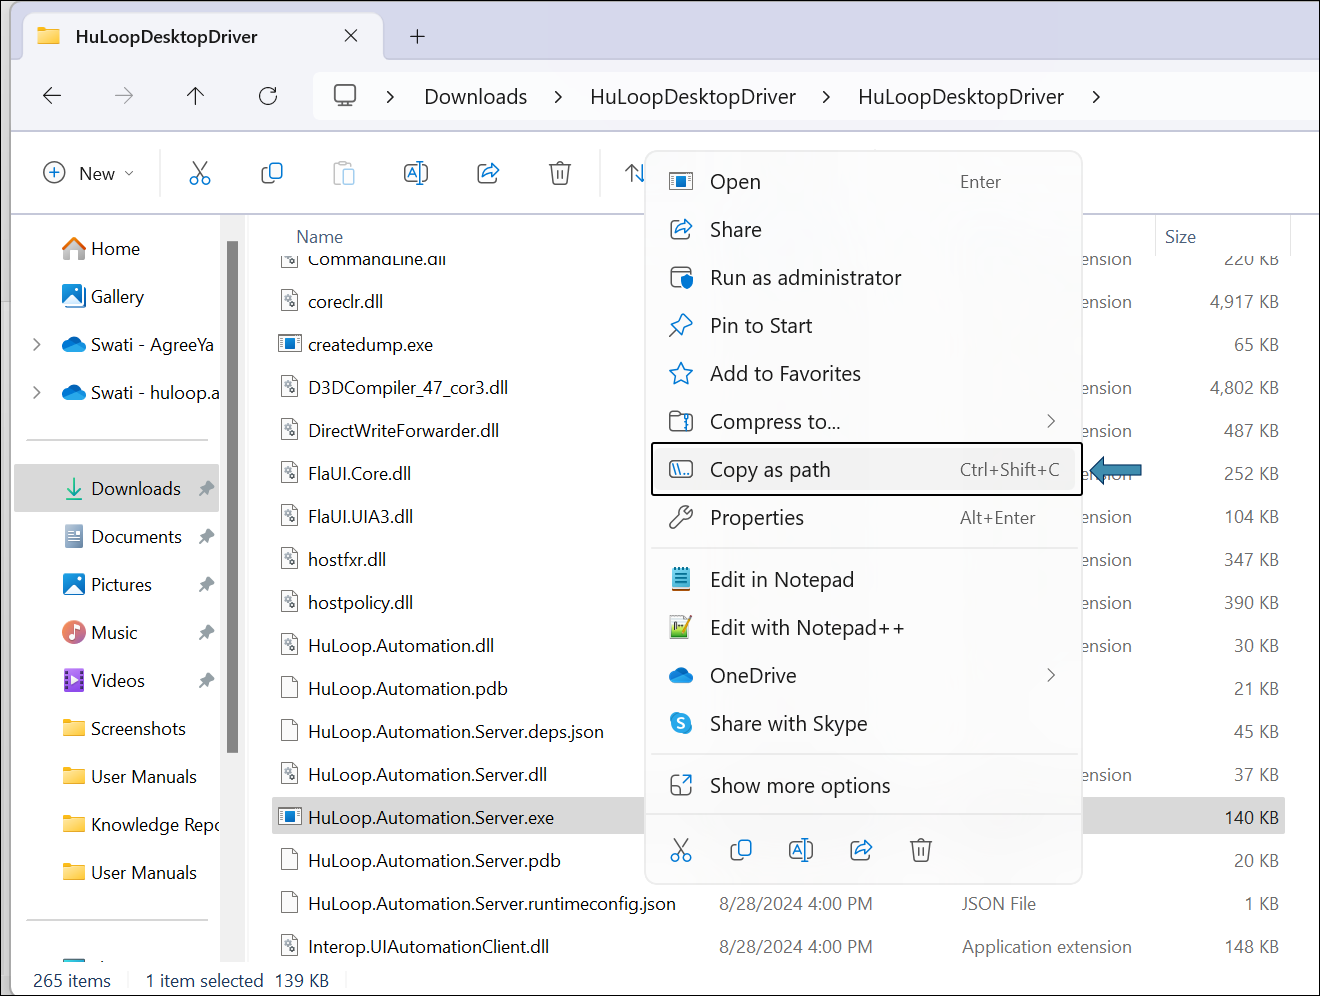Viewport: 1320px width, 996px height.
Task: Sort files by the Size column
Action: pyautogui.click(x=1180, y=237)
